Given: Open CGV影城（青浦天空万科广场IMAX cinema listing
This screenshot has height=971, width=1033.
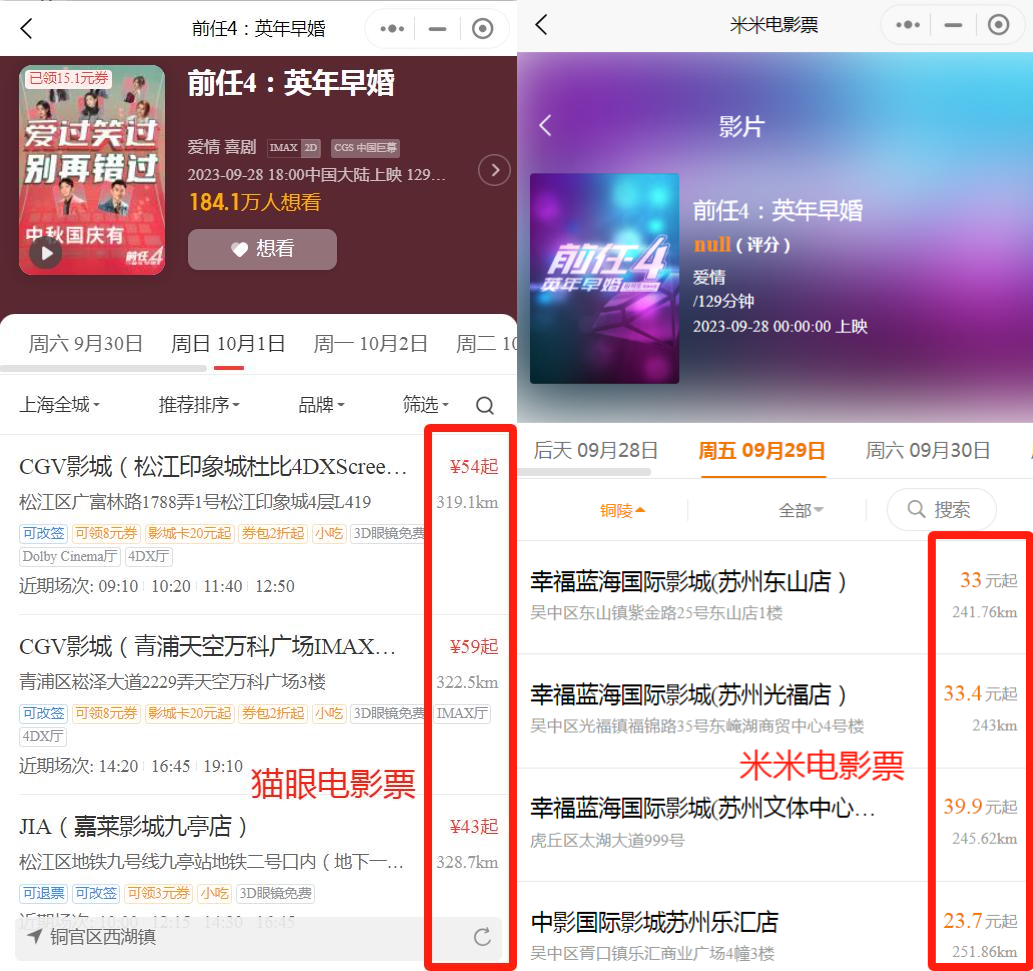Looking at the screenshot, I should coord(208,646).
